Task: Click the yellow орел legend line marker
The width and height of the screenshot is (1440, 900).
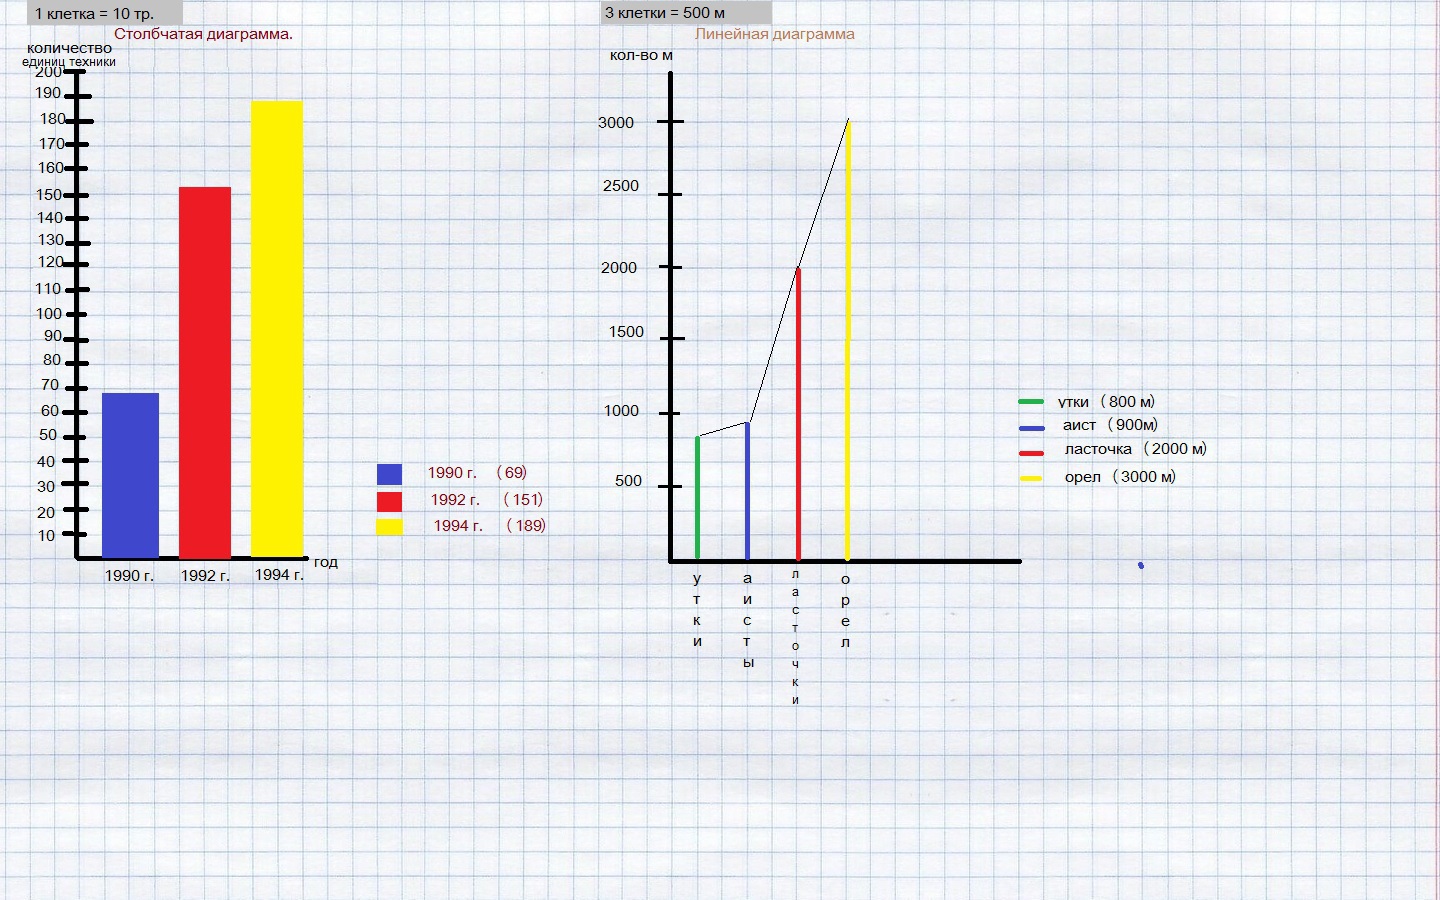Action: click(1031, 479)
